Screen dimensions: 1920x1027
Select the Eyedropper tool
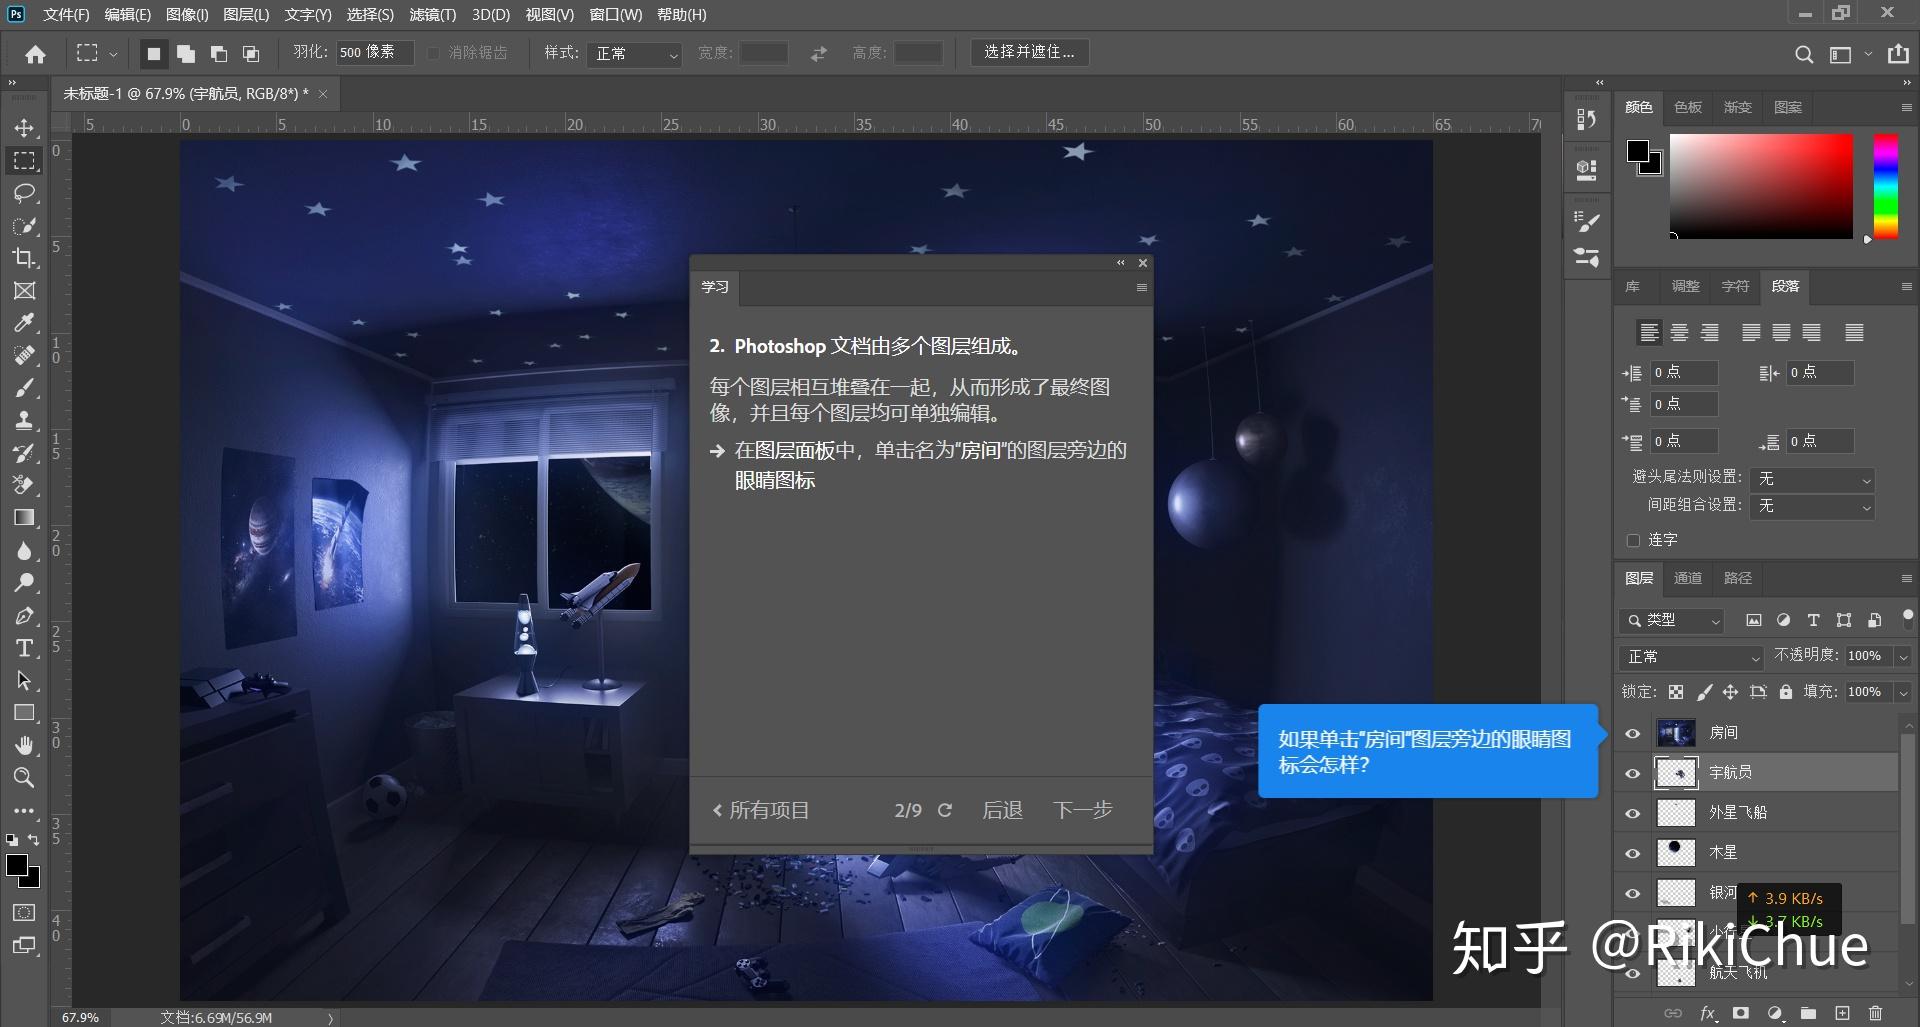coord(25,323)
